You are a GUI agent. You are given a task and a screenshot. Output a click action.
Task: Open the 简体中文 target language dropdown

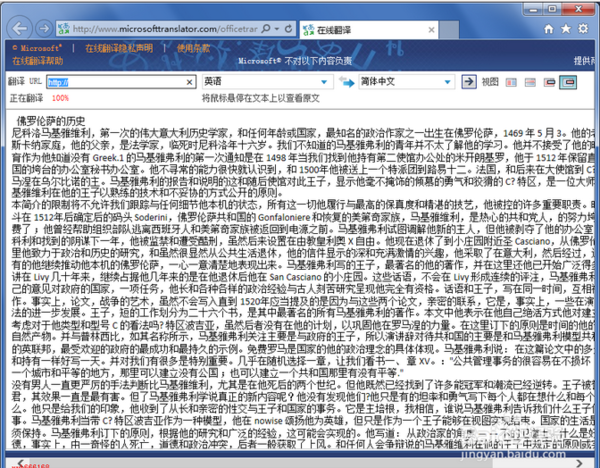(406, 82)
